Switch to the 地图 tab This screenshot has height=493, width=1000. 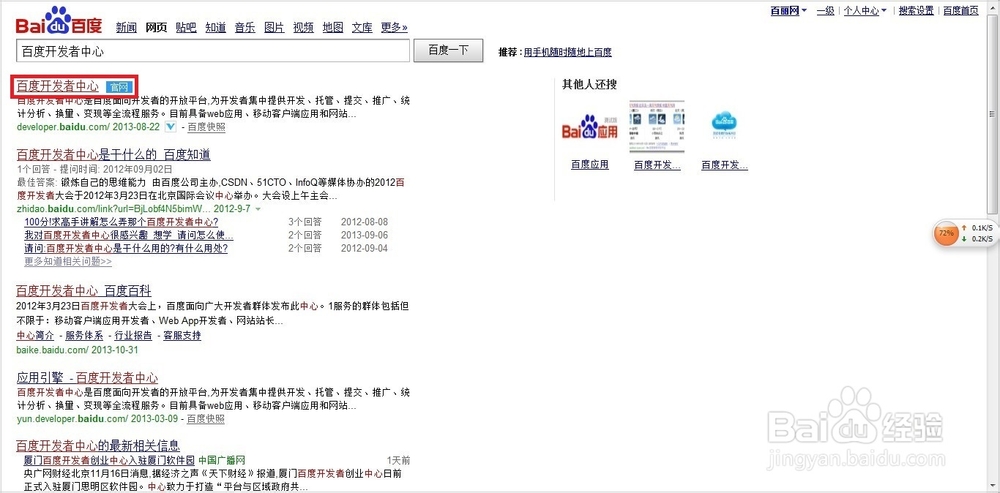coord(333,27)
